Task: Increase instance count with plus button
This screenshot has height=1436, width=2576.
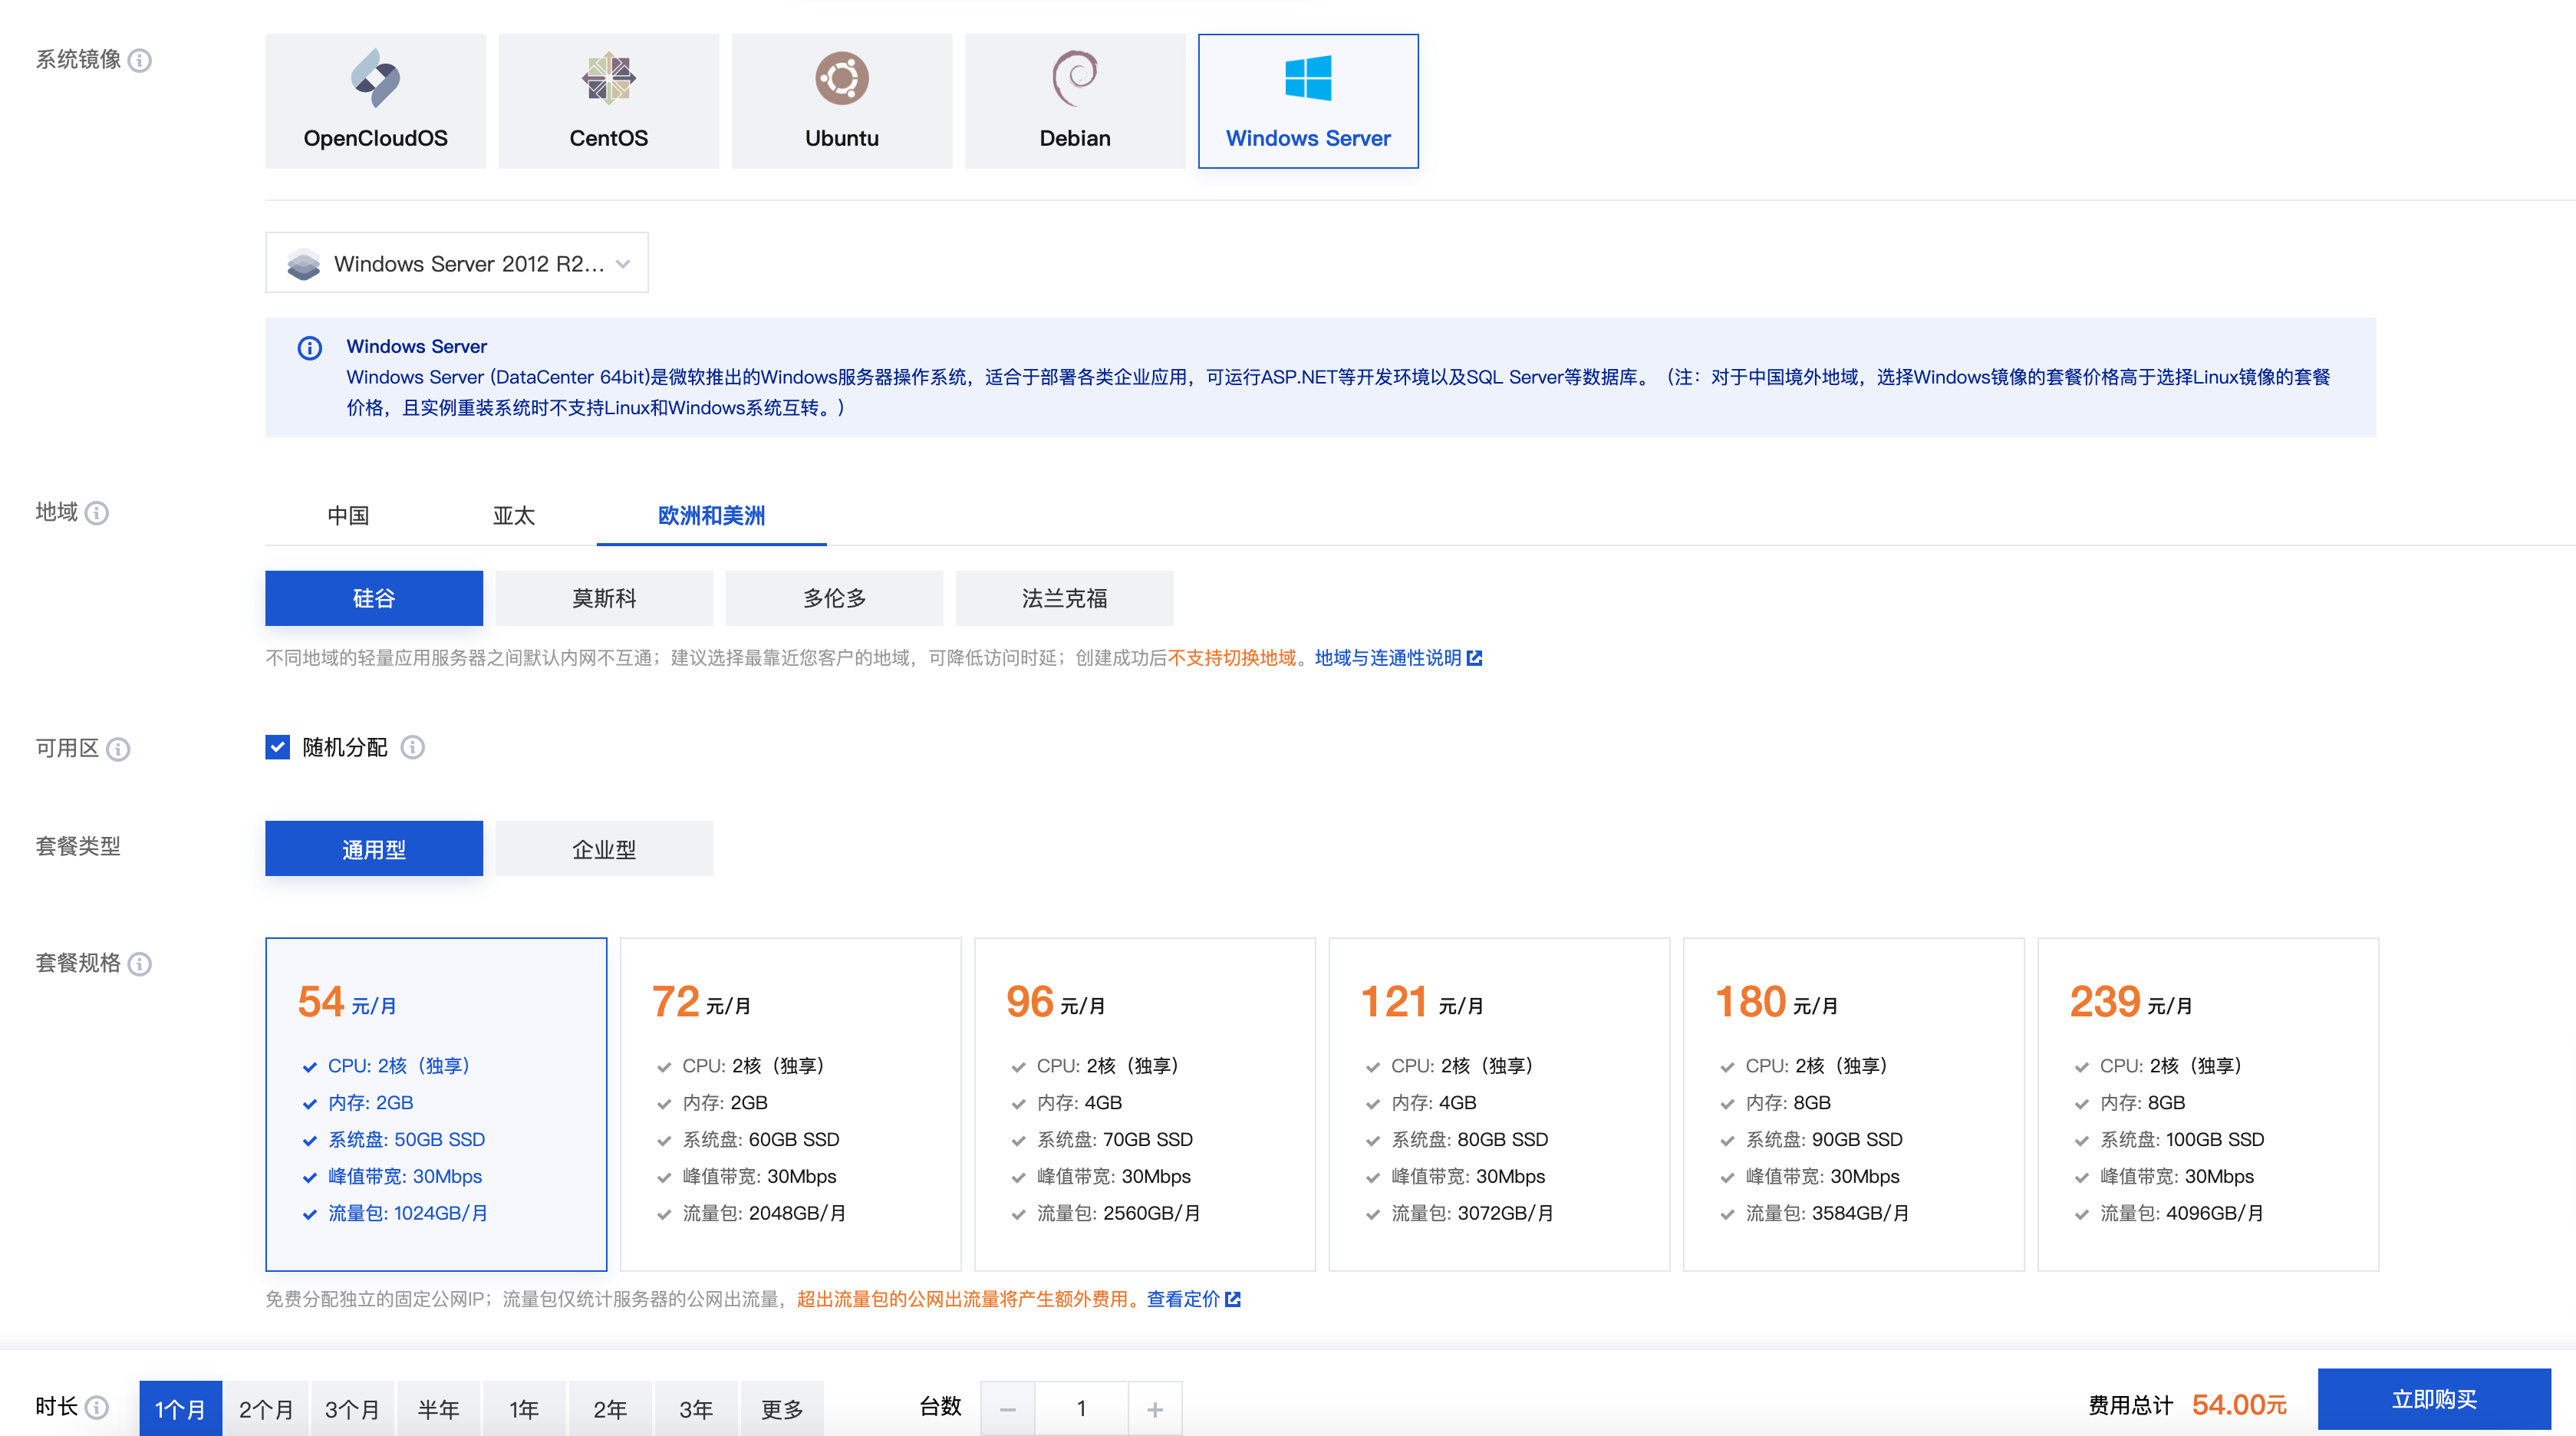Action: click(x=1155, y=1409)
